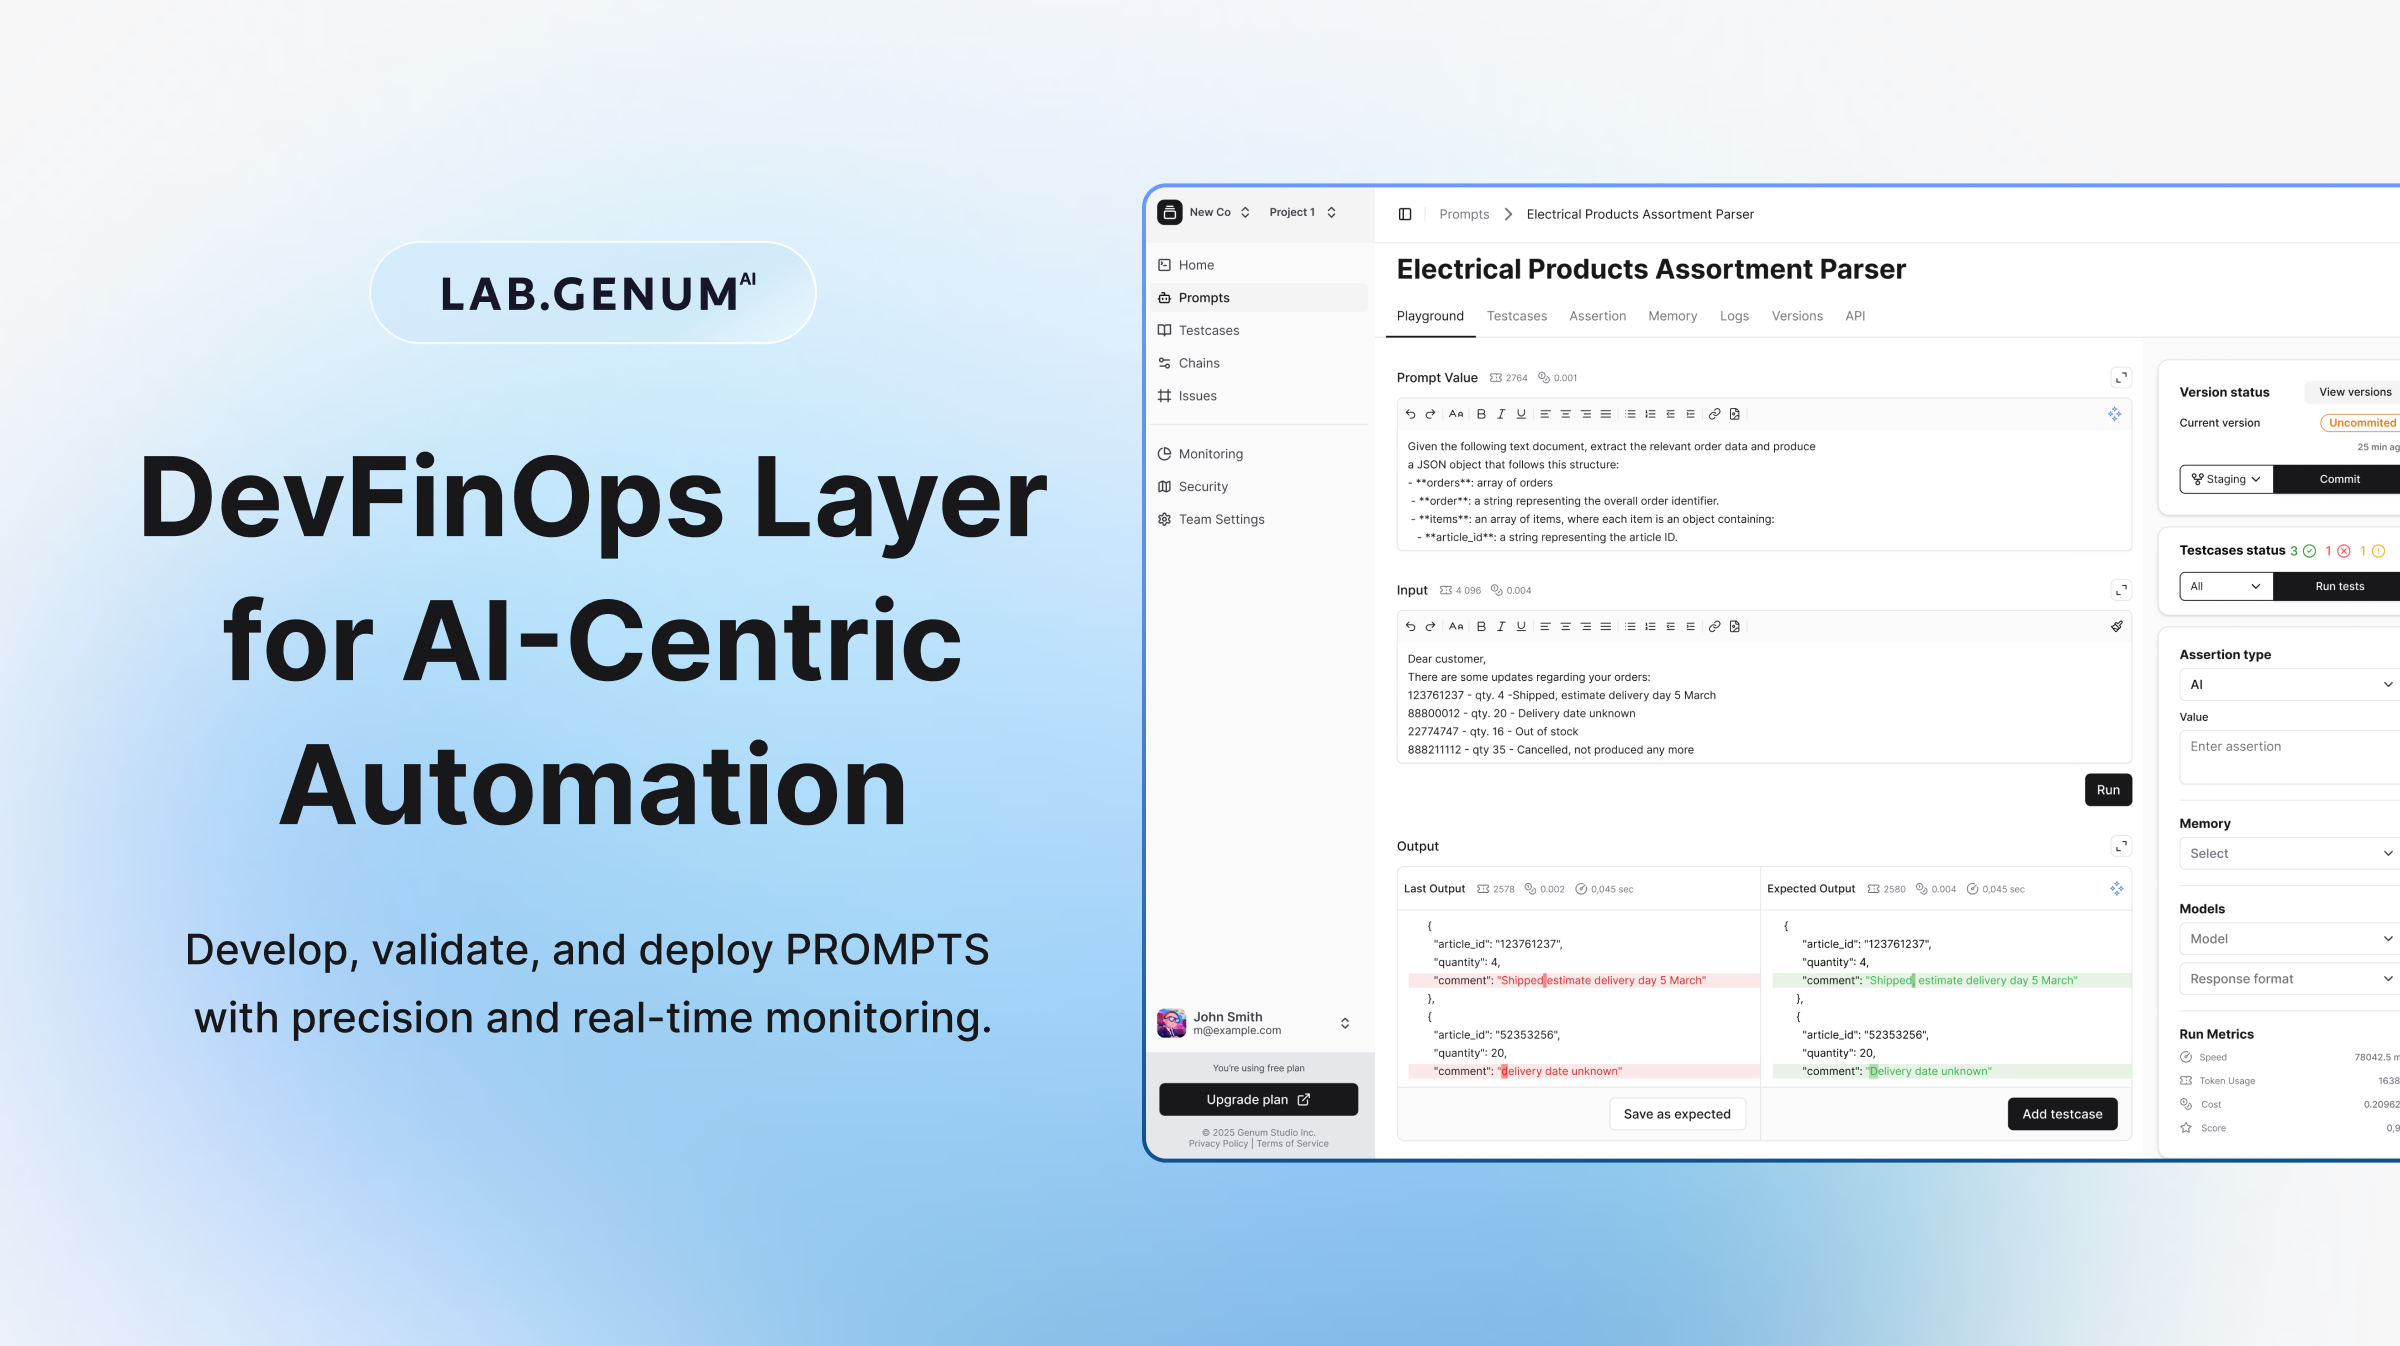Image resolution: width=2400 pixels, height=1346 pixels.
Task: Click Bold in the Prompt Value toolbar
Action: pyautogui.click(x=1481, y=414)
